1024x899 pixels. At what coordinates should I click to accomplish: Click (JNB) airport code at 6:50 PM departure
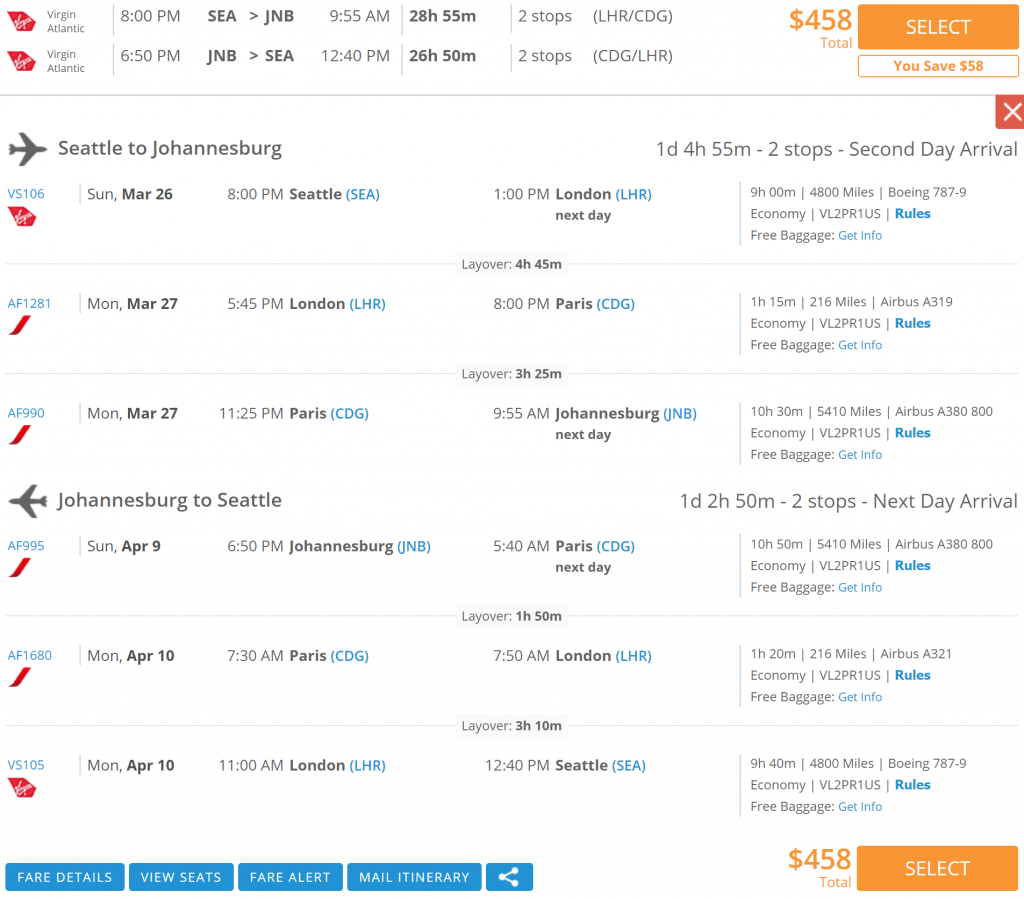(x=414, y=546)
